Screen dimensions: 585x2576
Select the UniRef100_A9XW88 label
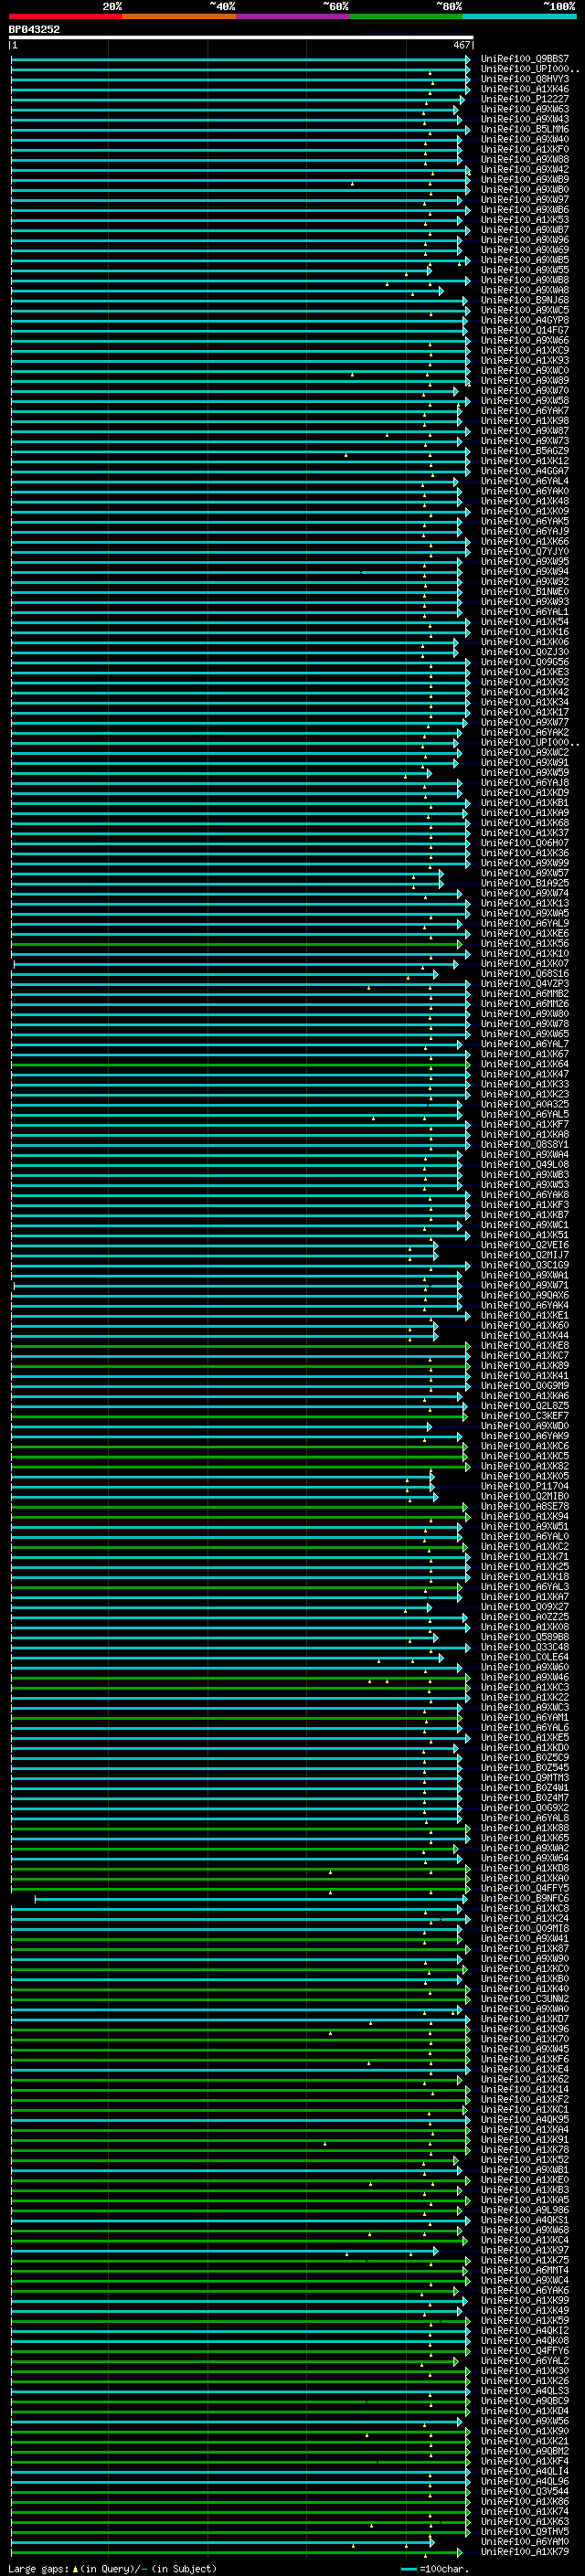(525, 159)
